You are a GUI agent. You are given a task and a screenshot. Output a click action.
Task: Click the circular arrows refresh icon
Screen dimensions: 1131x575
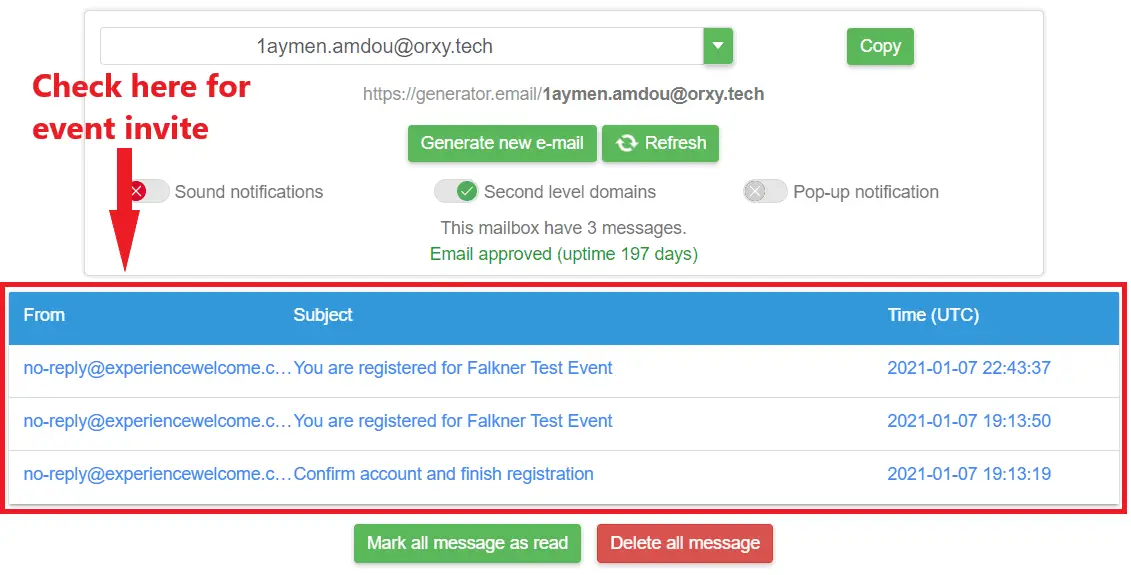626,143
